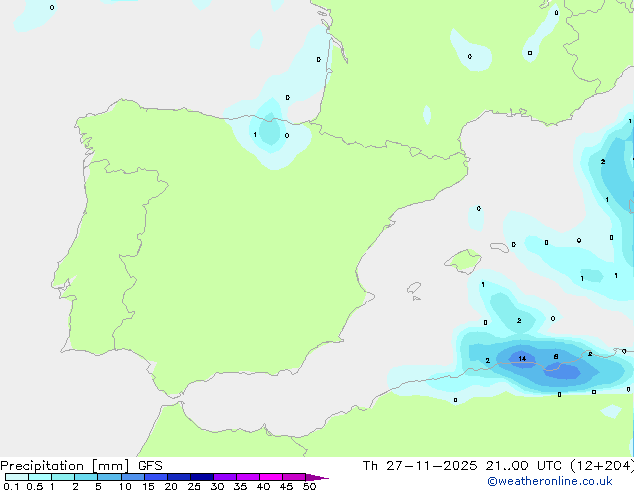Click the 35–40 mm legend swatch

point(248,477)
